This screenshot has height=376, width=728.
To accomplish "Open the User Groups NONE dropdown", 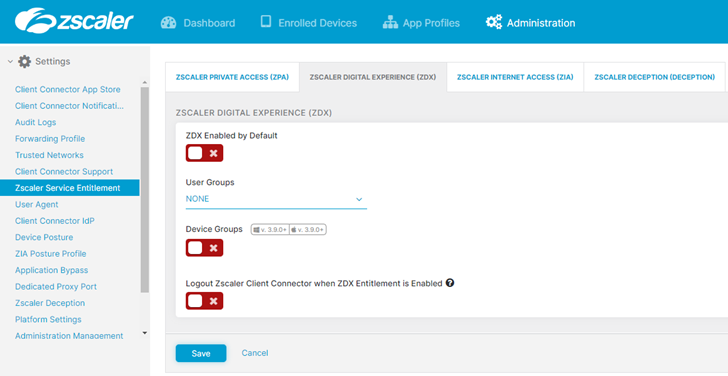I will point(276,199).
